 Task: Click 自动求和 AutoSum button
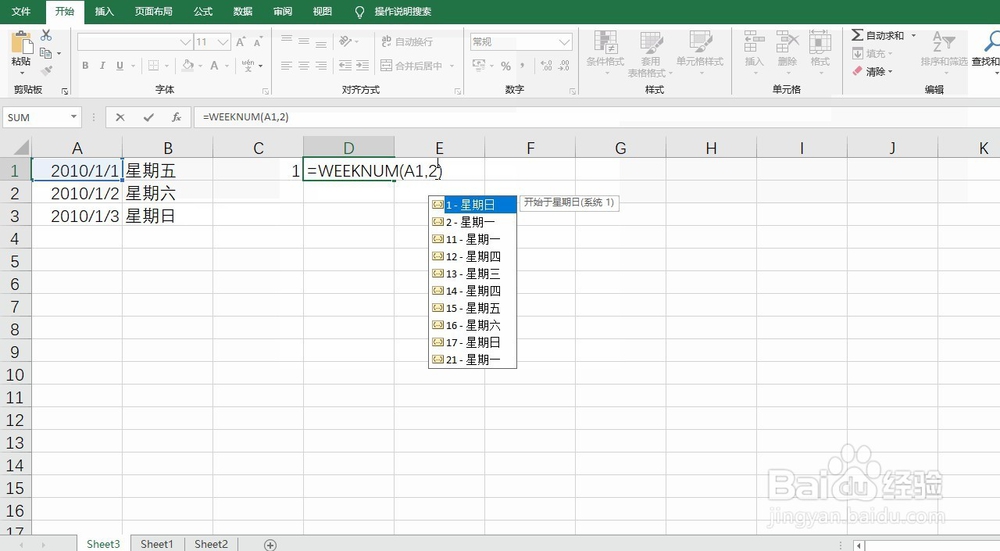pyautogui.click(x=878, y=36)
